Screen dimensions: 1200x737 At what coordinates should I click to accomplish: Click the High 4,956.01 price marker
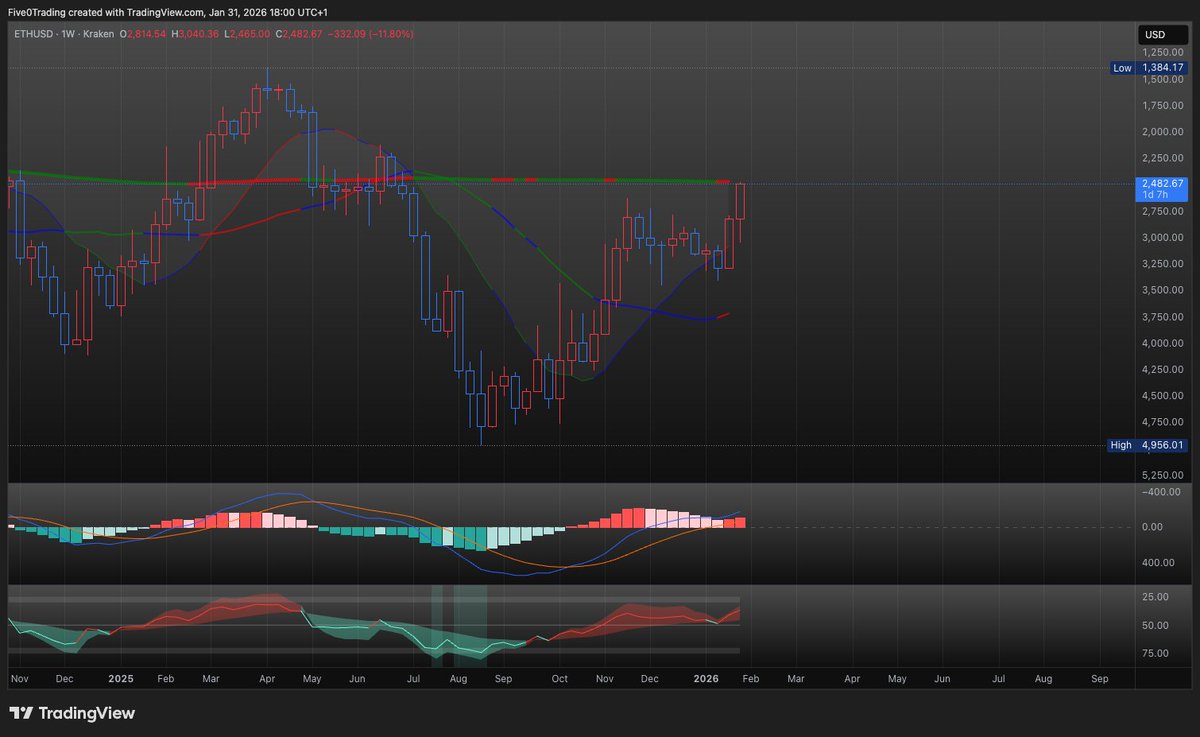coord(1148,445)
